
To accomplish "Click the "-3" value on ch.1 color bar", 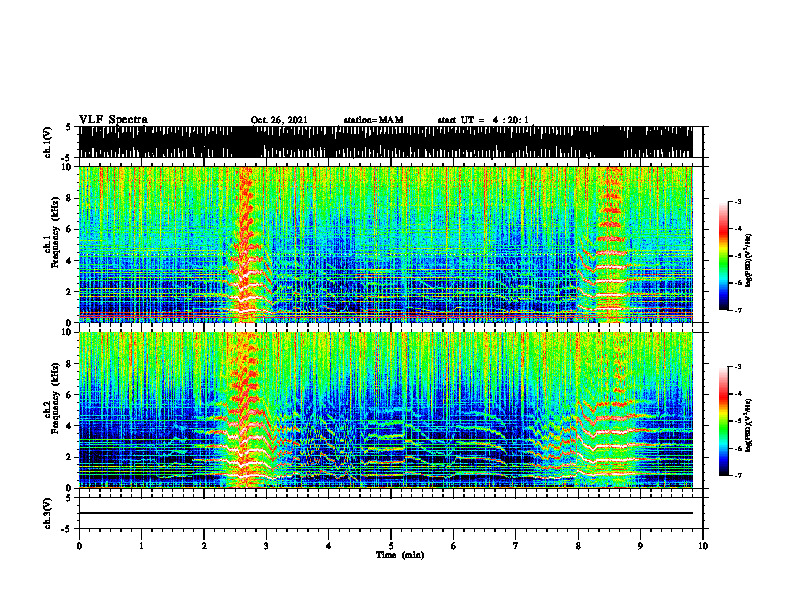I will pyautogui.click(x=737, y=201).
